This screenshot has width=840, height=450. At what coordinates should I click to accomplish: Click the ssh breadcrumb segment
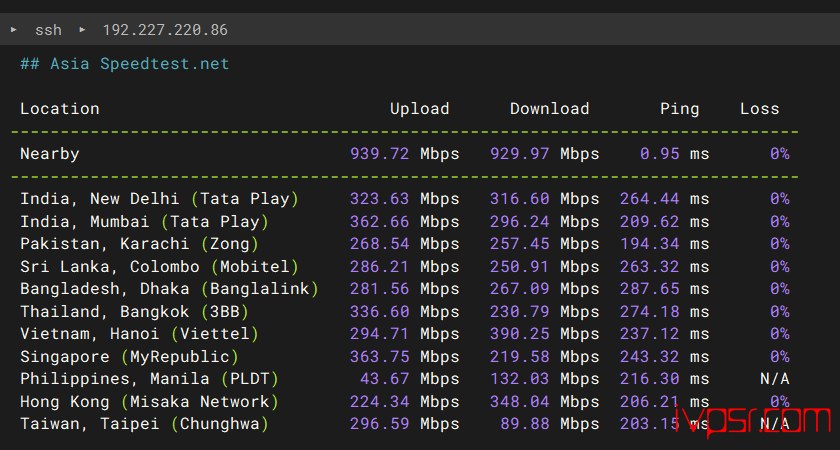coord(48,30)
